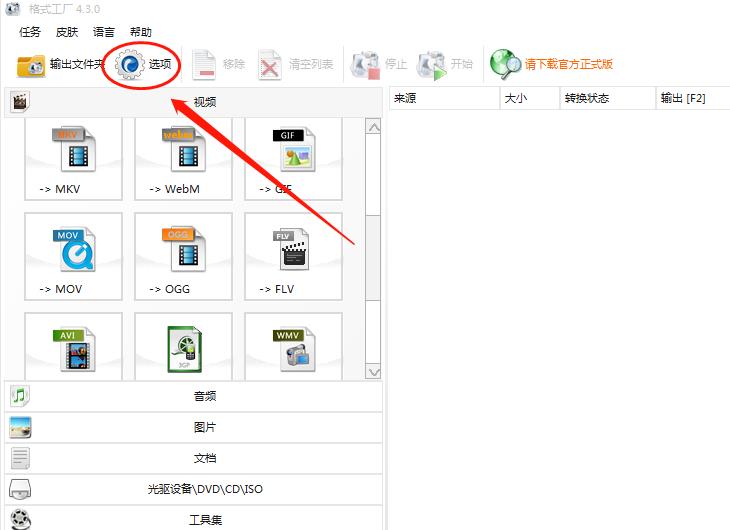Click the 文档 document category icon
The height and width of the screenshot is (530, 730).
coord(20,458)
